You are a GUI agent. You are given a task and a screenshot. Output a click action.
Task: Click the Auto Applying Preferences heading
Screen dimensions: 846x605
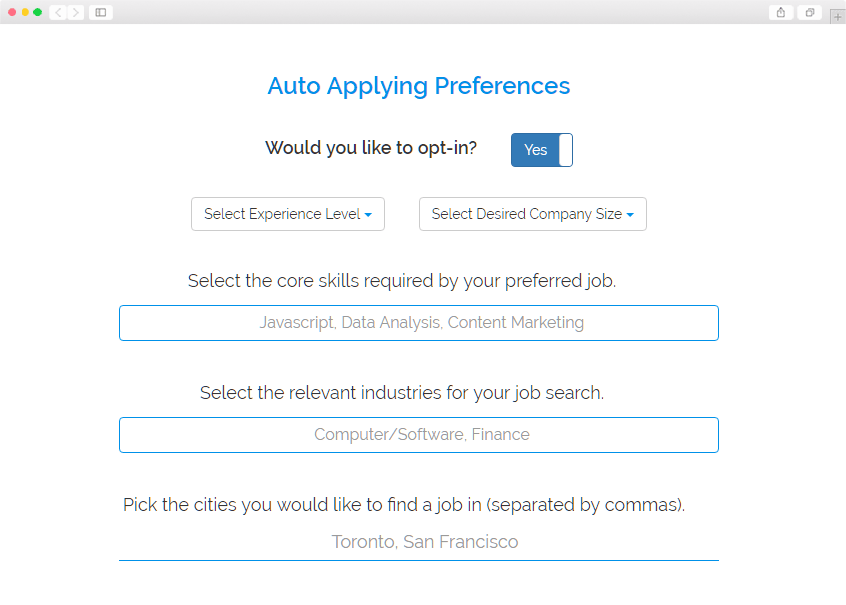pyautogui.click(x=418, y=86)
